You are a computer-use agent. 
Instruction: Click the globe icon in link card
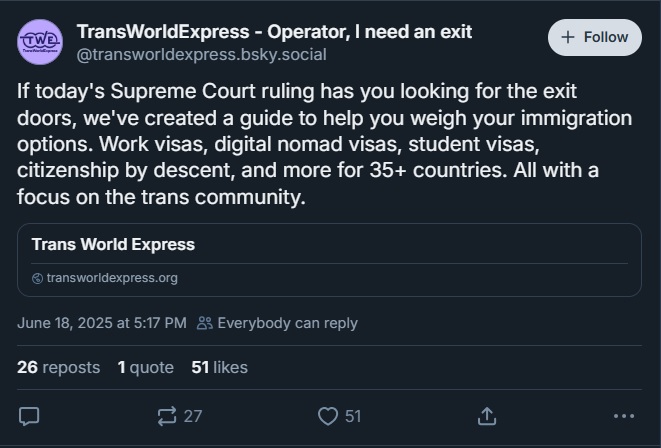point(37,278)
